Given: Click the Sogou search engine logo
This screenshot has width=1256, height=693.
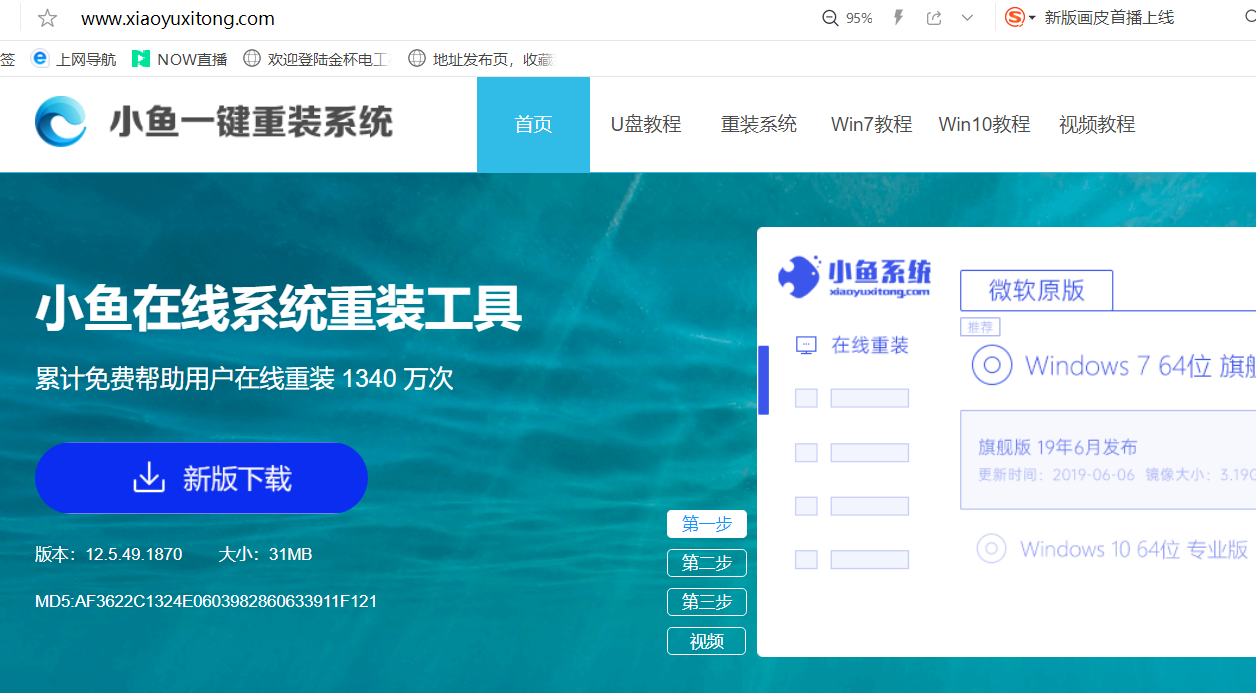Looking at the screenshot, I should click(1014, 18).
